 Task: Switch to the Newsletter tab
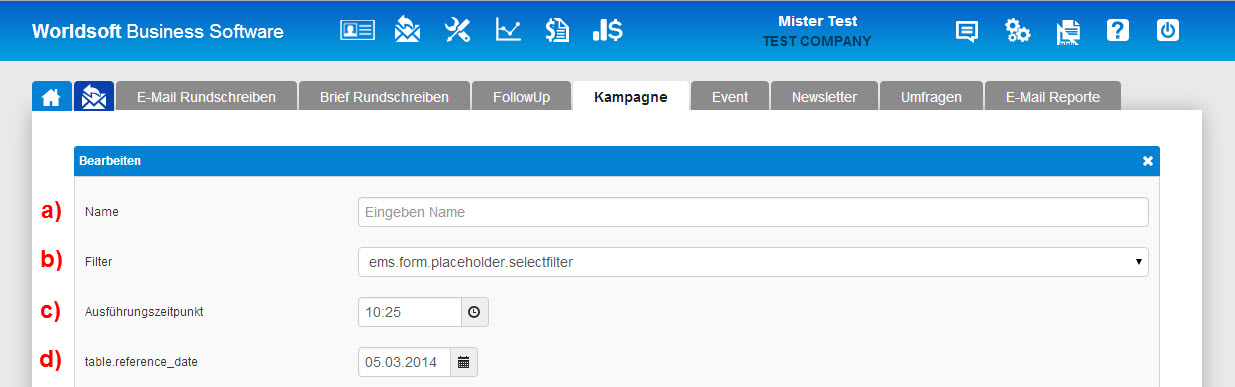pyautogui.click(x=824, y=97)
